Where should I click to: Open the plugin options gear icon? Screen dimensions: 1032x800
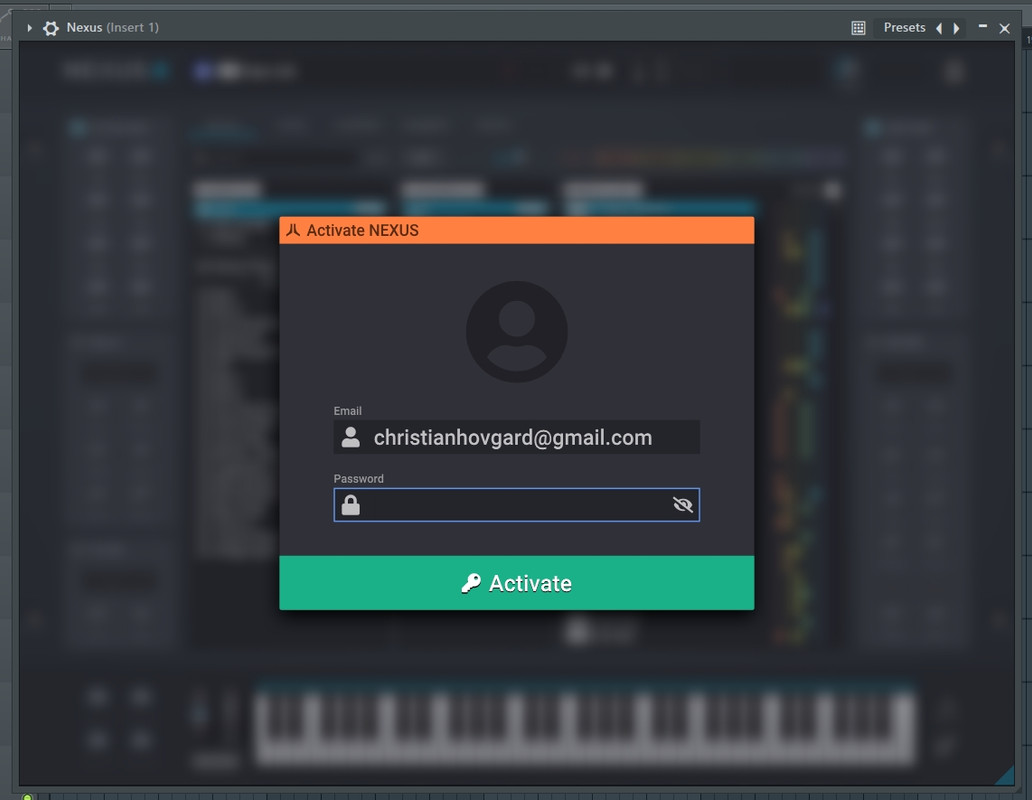coord(51,28)
